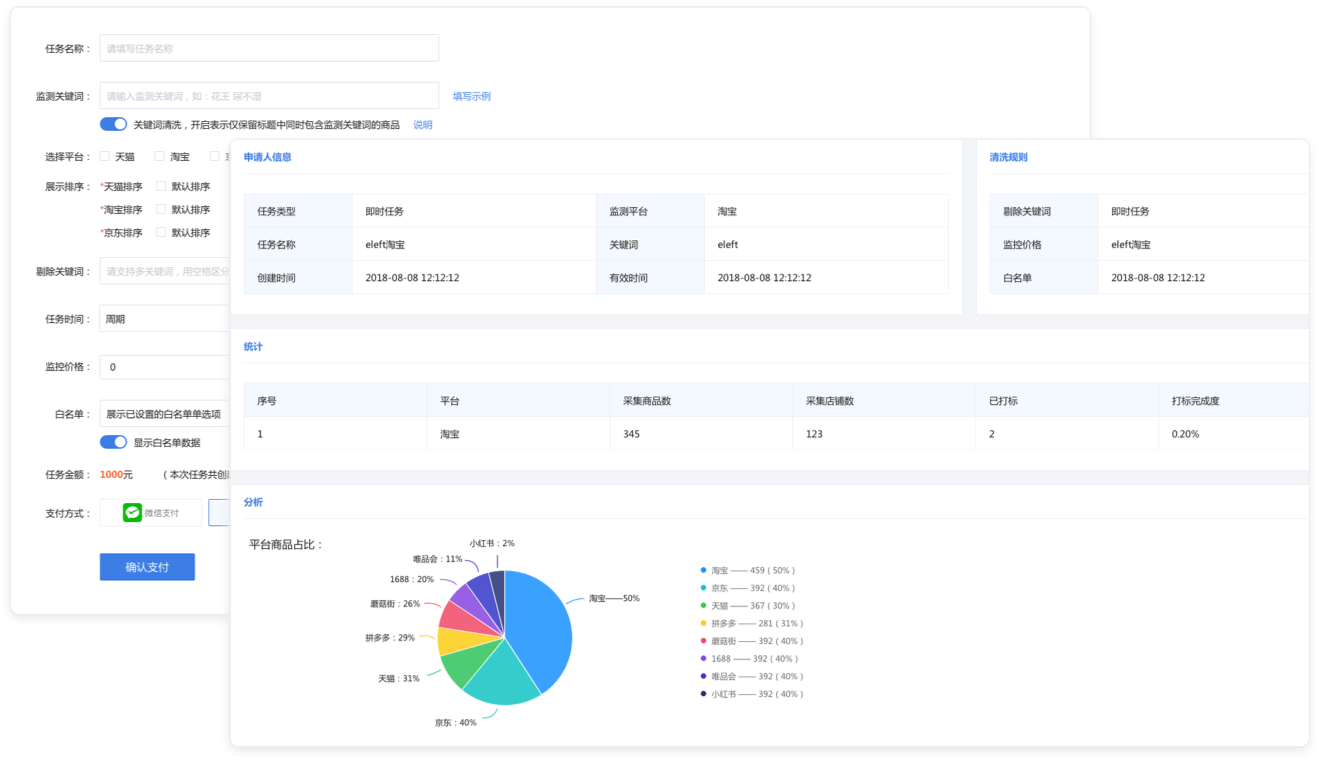Image resolution: width=1320 pixels, height=761 pixels.
Task: Toggle the 关键词清洗 switch
Action: point(113,125)
